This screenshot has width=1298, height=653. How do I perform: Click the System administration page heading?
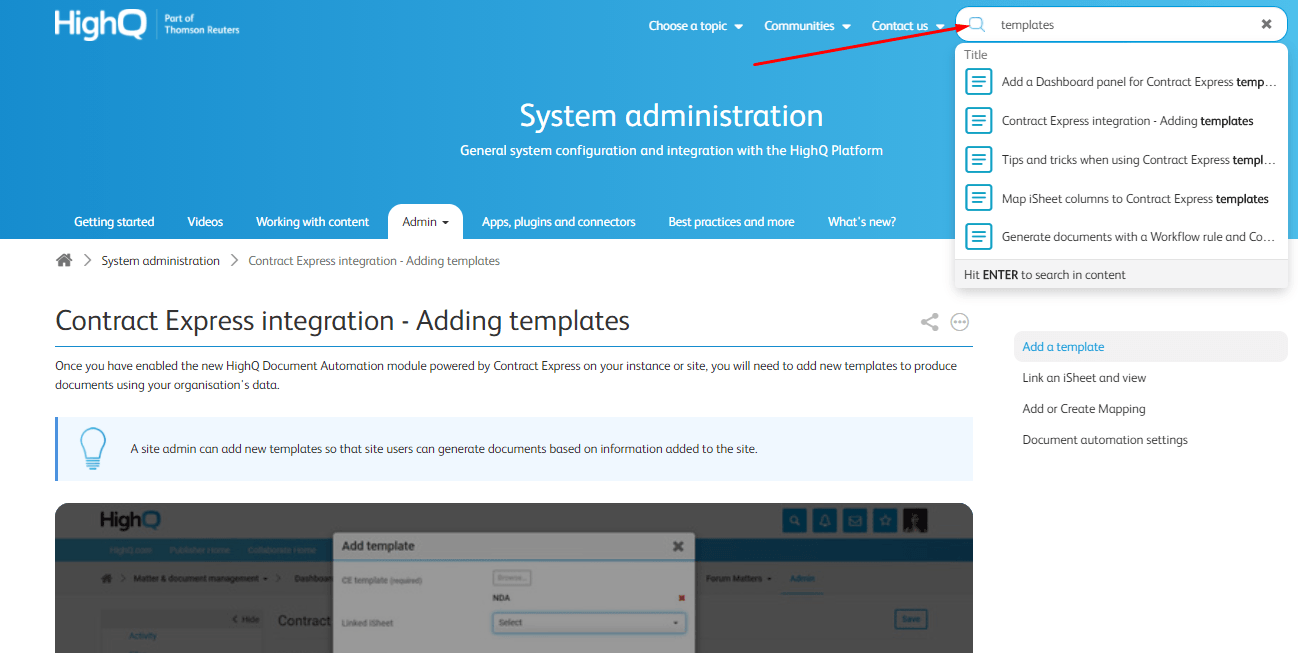(x=671, y=116)
